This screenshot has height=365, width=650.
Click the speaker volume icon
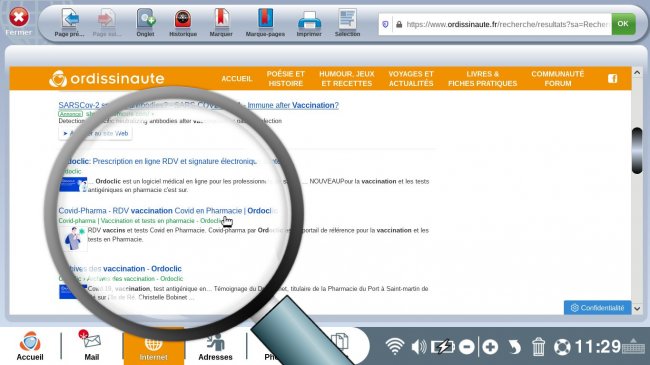point(419,347)
